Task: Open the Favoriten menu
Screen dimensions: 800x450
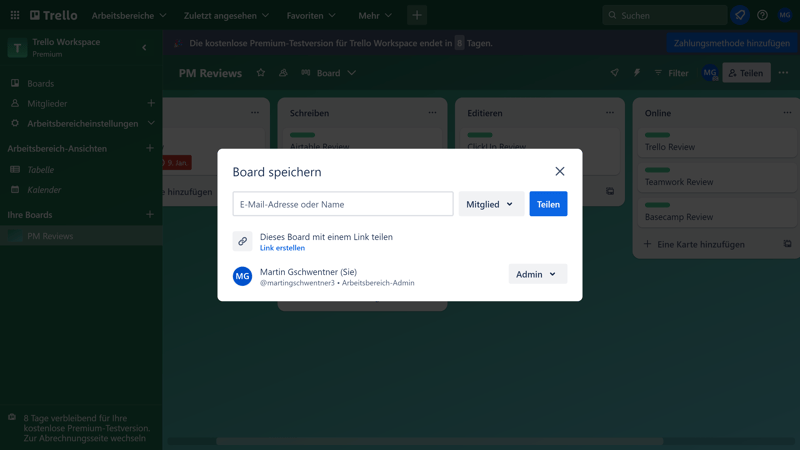Action: [x=311, y=15]
